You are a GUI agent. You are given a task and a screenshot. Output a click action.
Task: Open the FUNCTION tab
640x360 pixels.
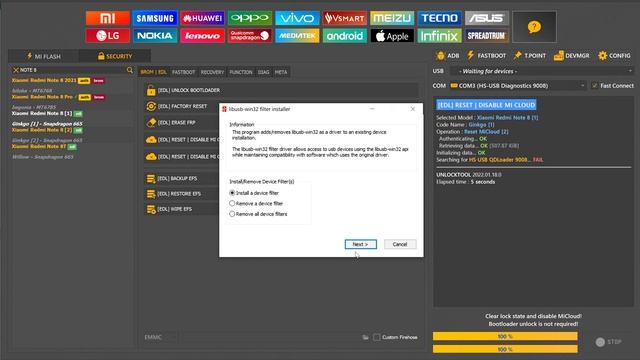[241, 72]
